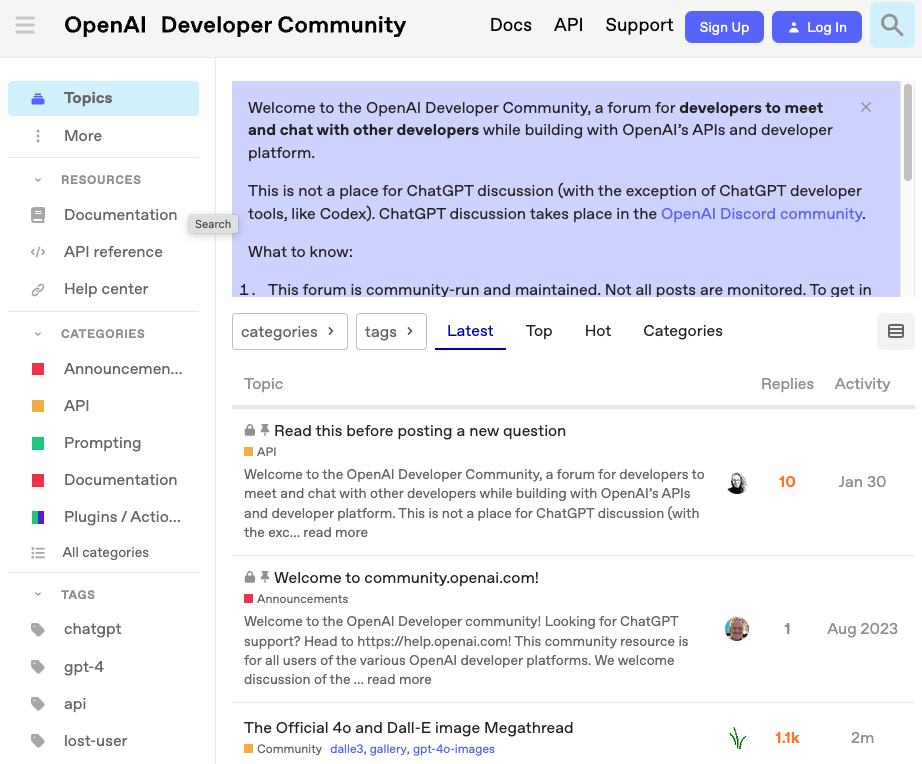
Task: Collapse the RESOURCES section
Action: [38, 180]
